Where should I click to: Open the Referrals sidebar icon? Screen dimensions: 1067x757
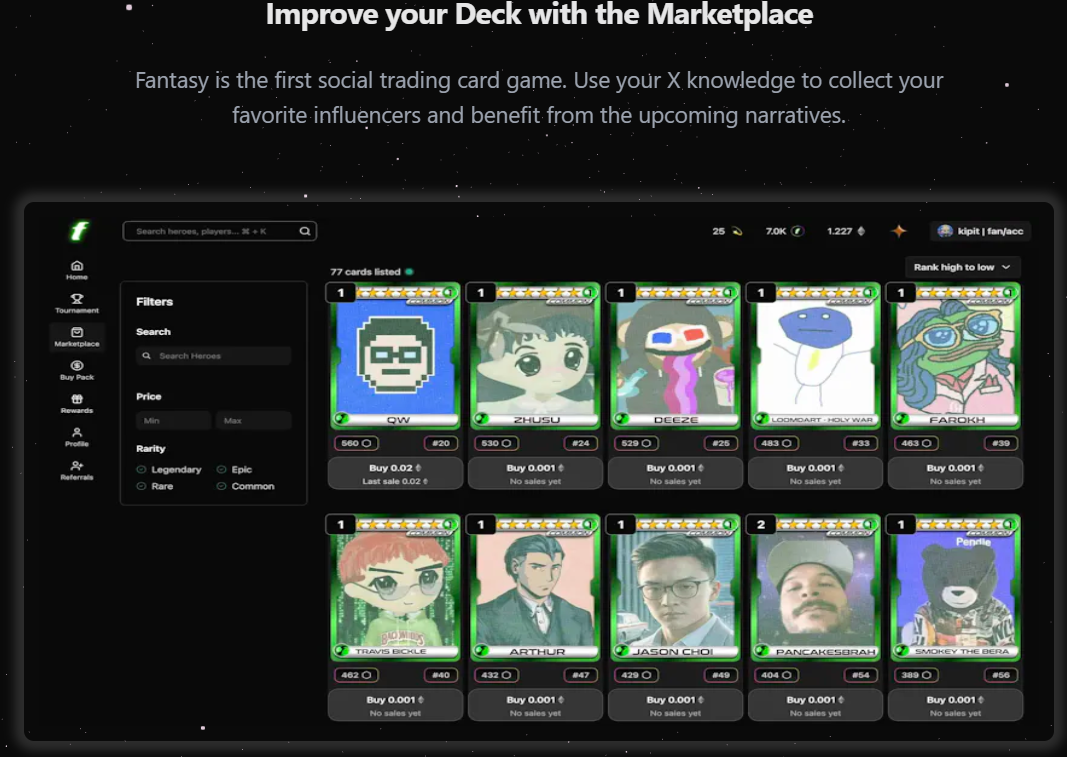pyautogui.click(x=77, y=467)
